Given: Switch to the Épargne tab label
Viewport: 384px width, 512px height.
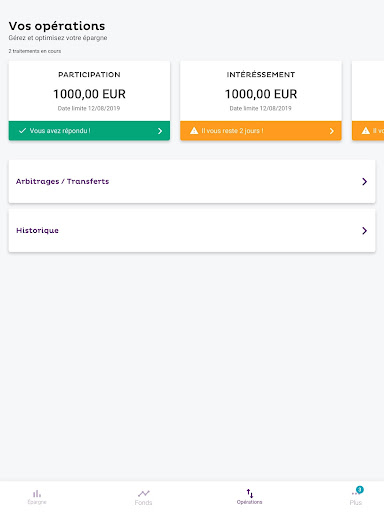Looking at the screenshot, I should (x=37, y=502).
